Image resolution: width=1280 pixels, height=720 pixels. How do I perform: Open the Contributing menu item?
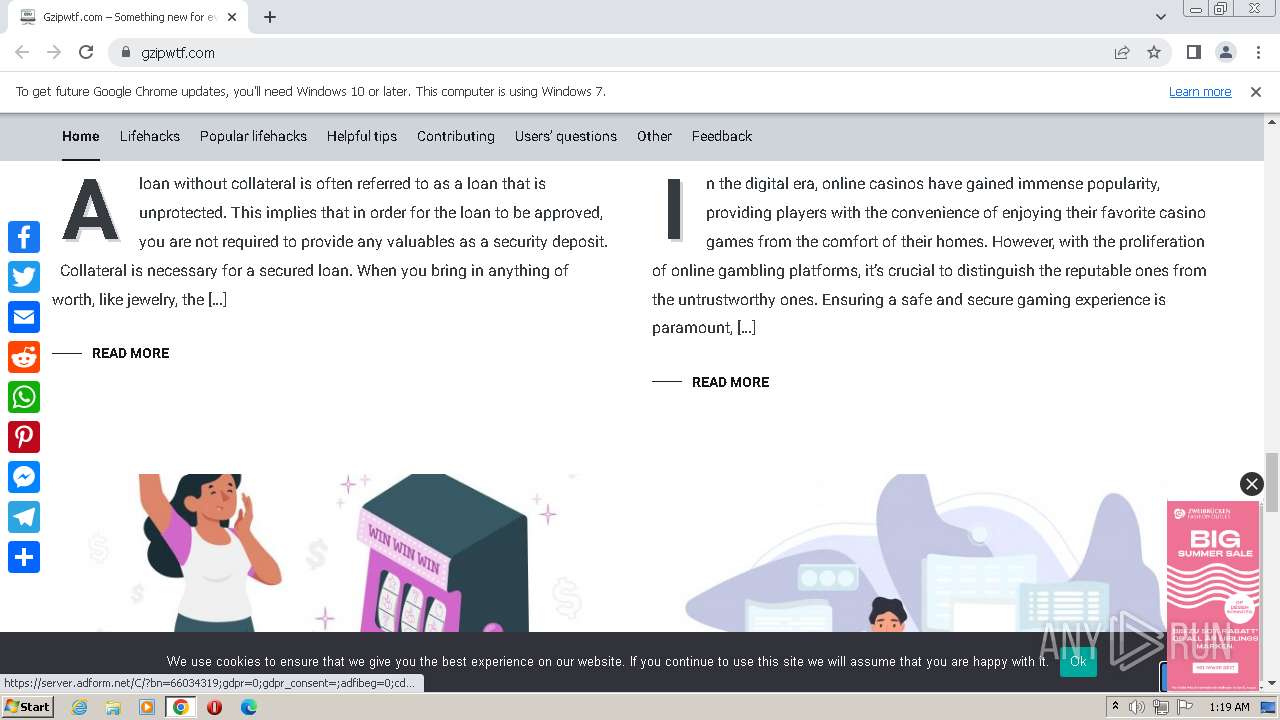tap(456, 136)
